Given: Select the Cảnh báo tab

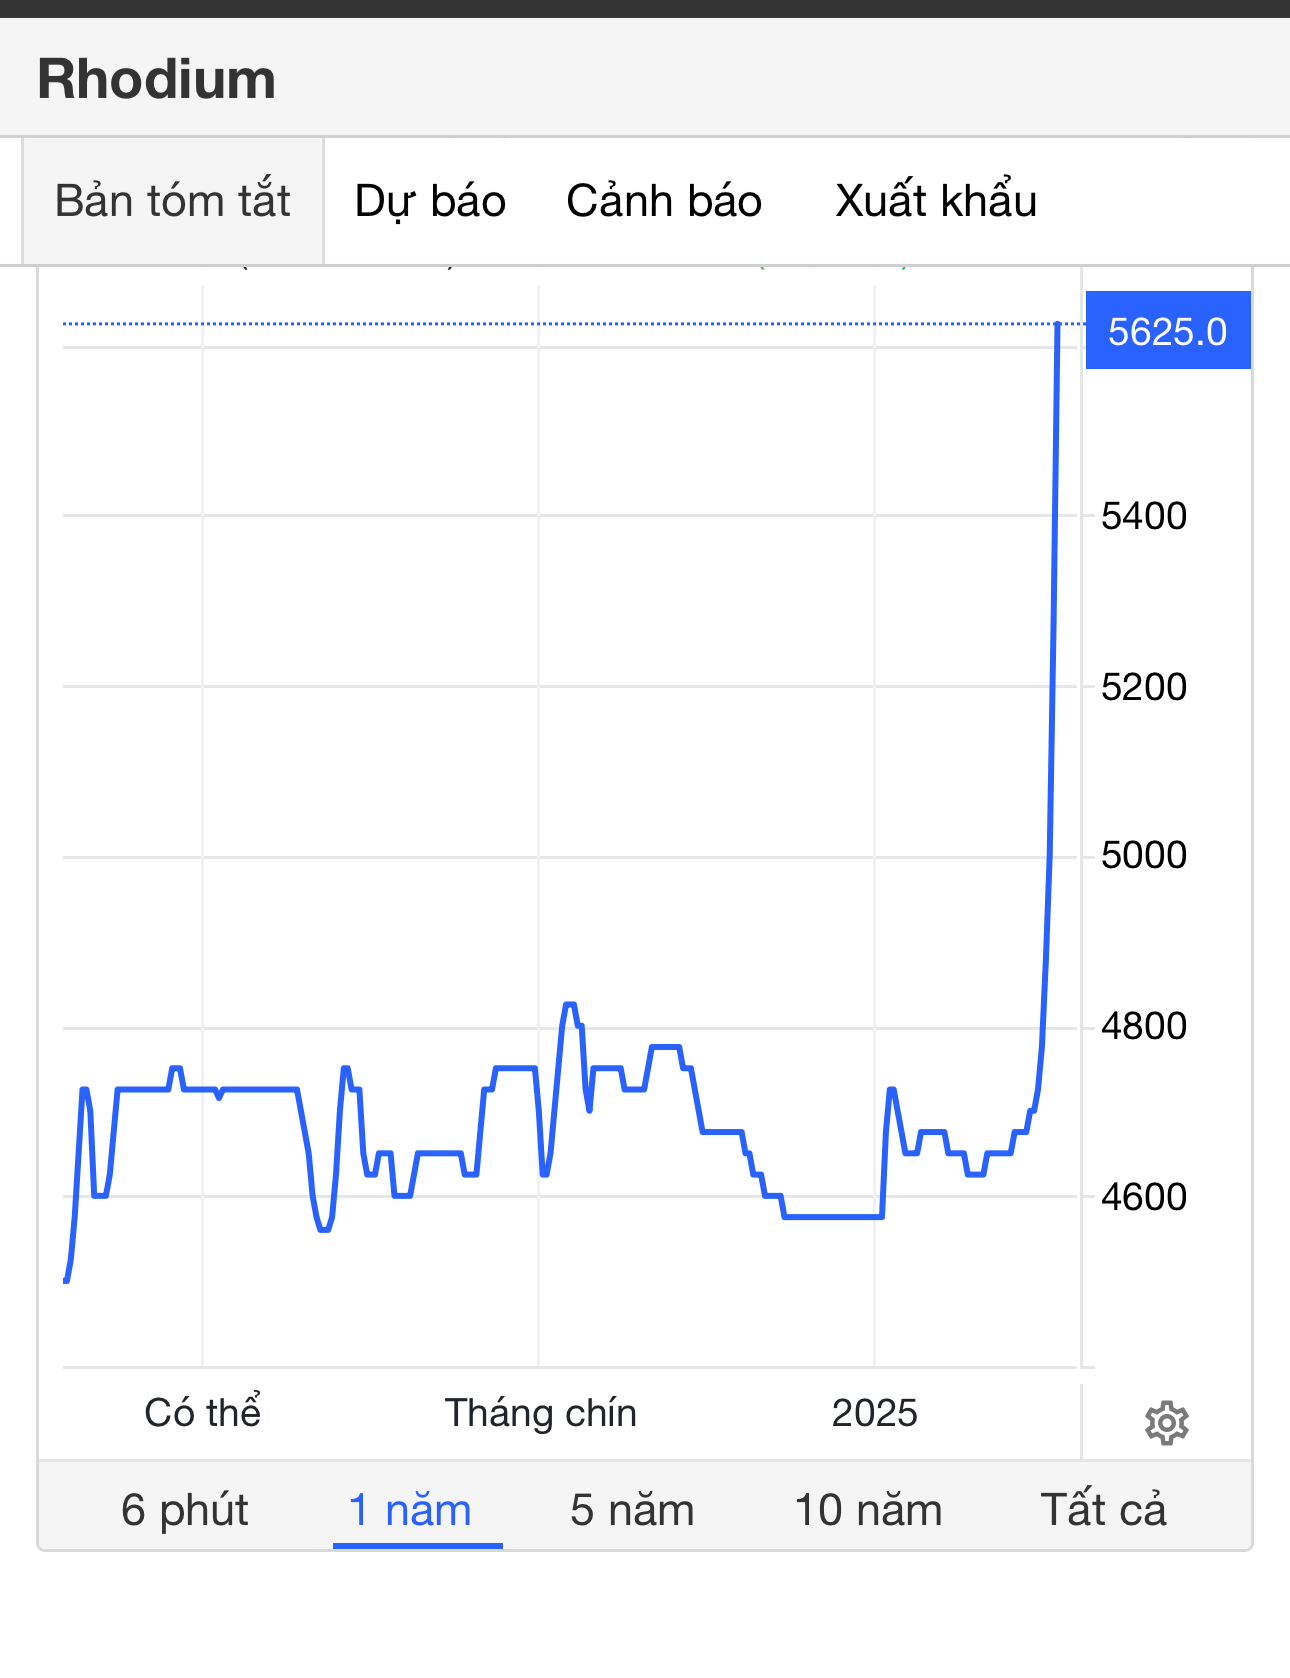Looking at the screenshot, I should coord(664,201).
